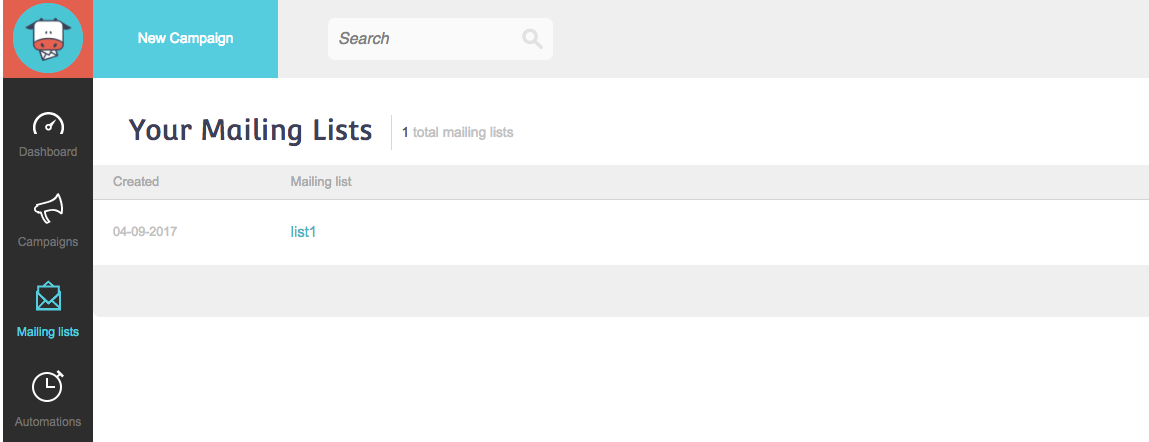Open the Dashboard gauge icon
This screenshot has width=1149, height=442.
48,125
